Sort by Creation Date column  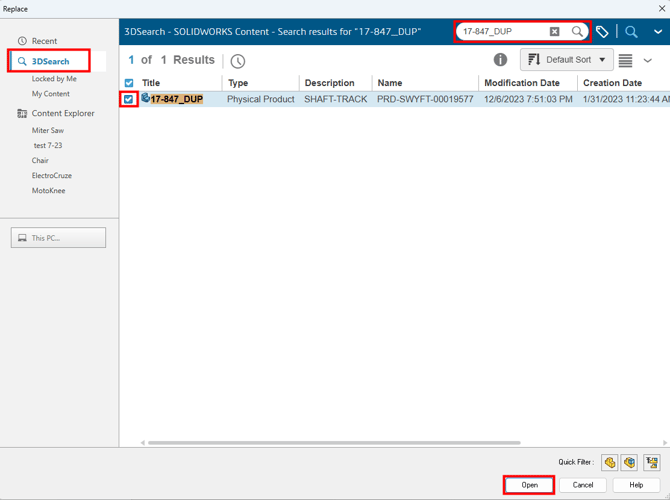coord(612,83)
